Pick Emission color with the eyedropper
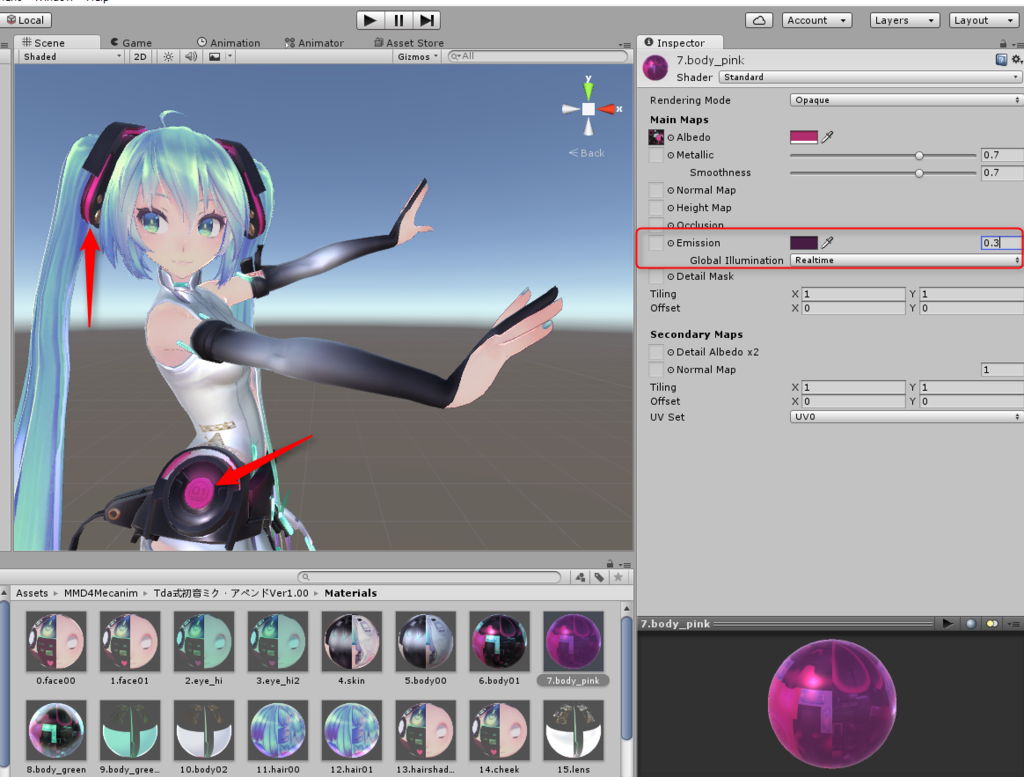 point(827,243)
